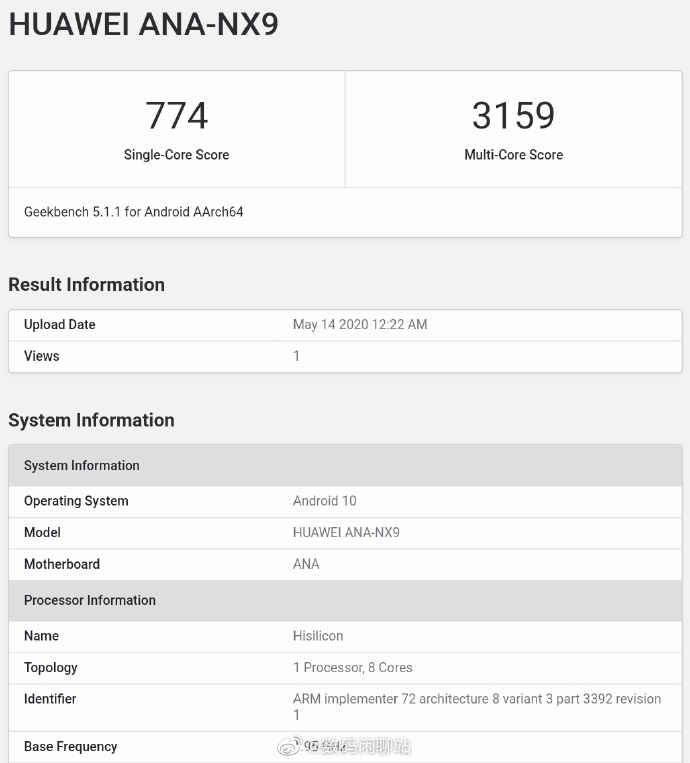This screenshot has width=690, height=763.
Task: Click the May 14 2020 12:22 AM value
Action: (359, 325)
